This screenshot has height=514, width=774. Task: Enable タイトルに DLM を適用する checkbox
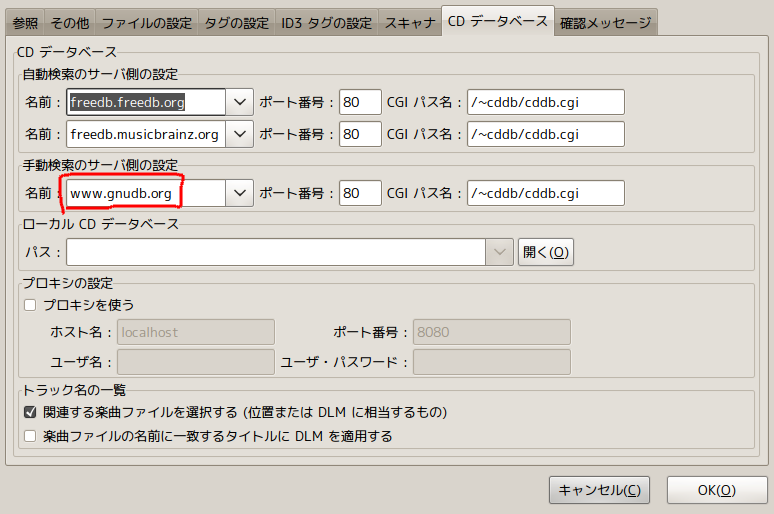coord(30,436)
